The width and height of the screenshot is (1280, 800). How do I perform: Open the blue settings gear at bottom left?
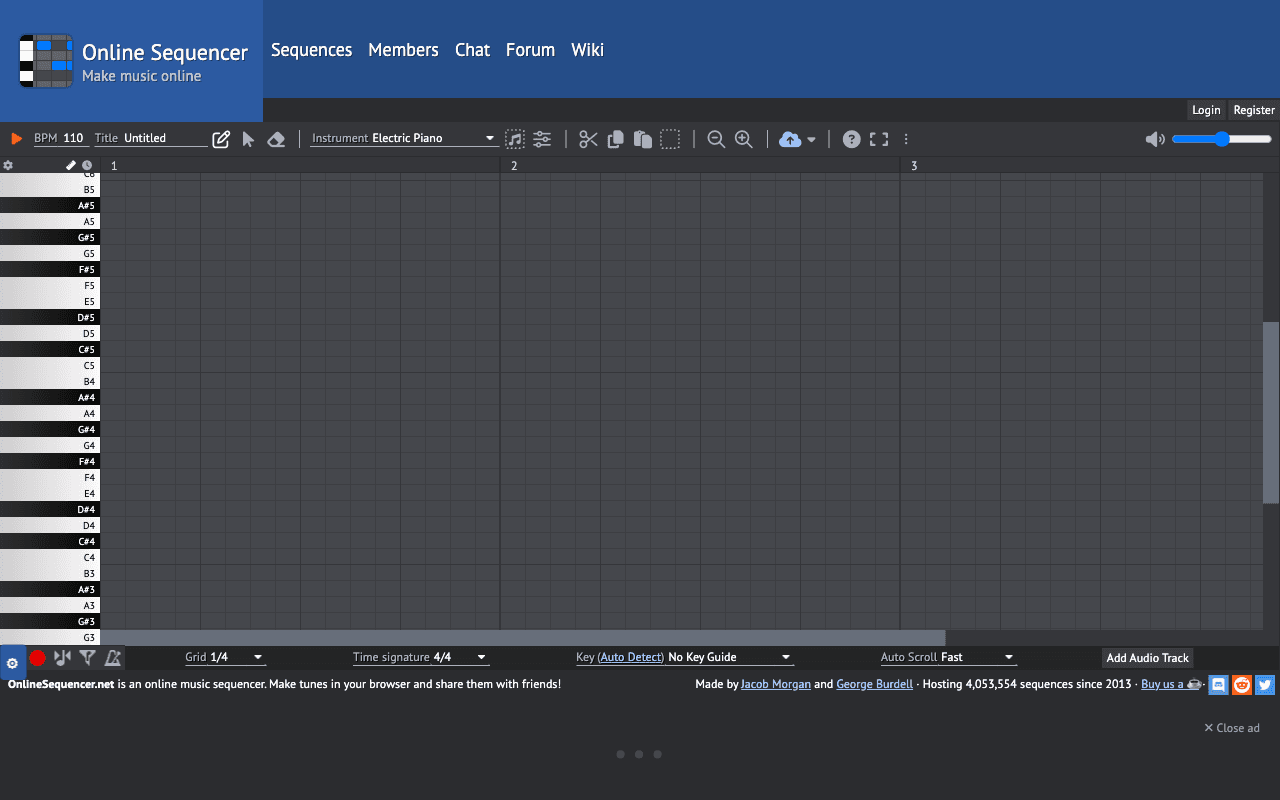tap(12, 662)
